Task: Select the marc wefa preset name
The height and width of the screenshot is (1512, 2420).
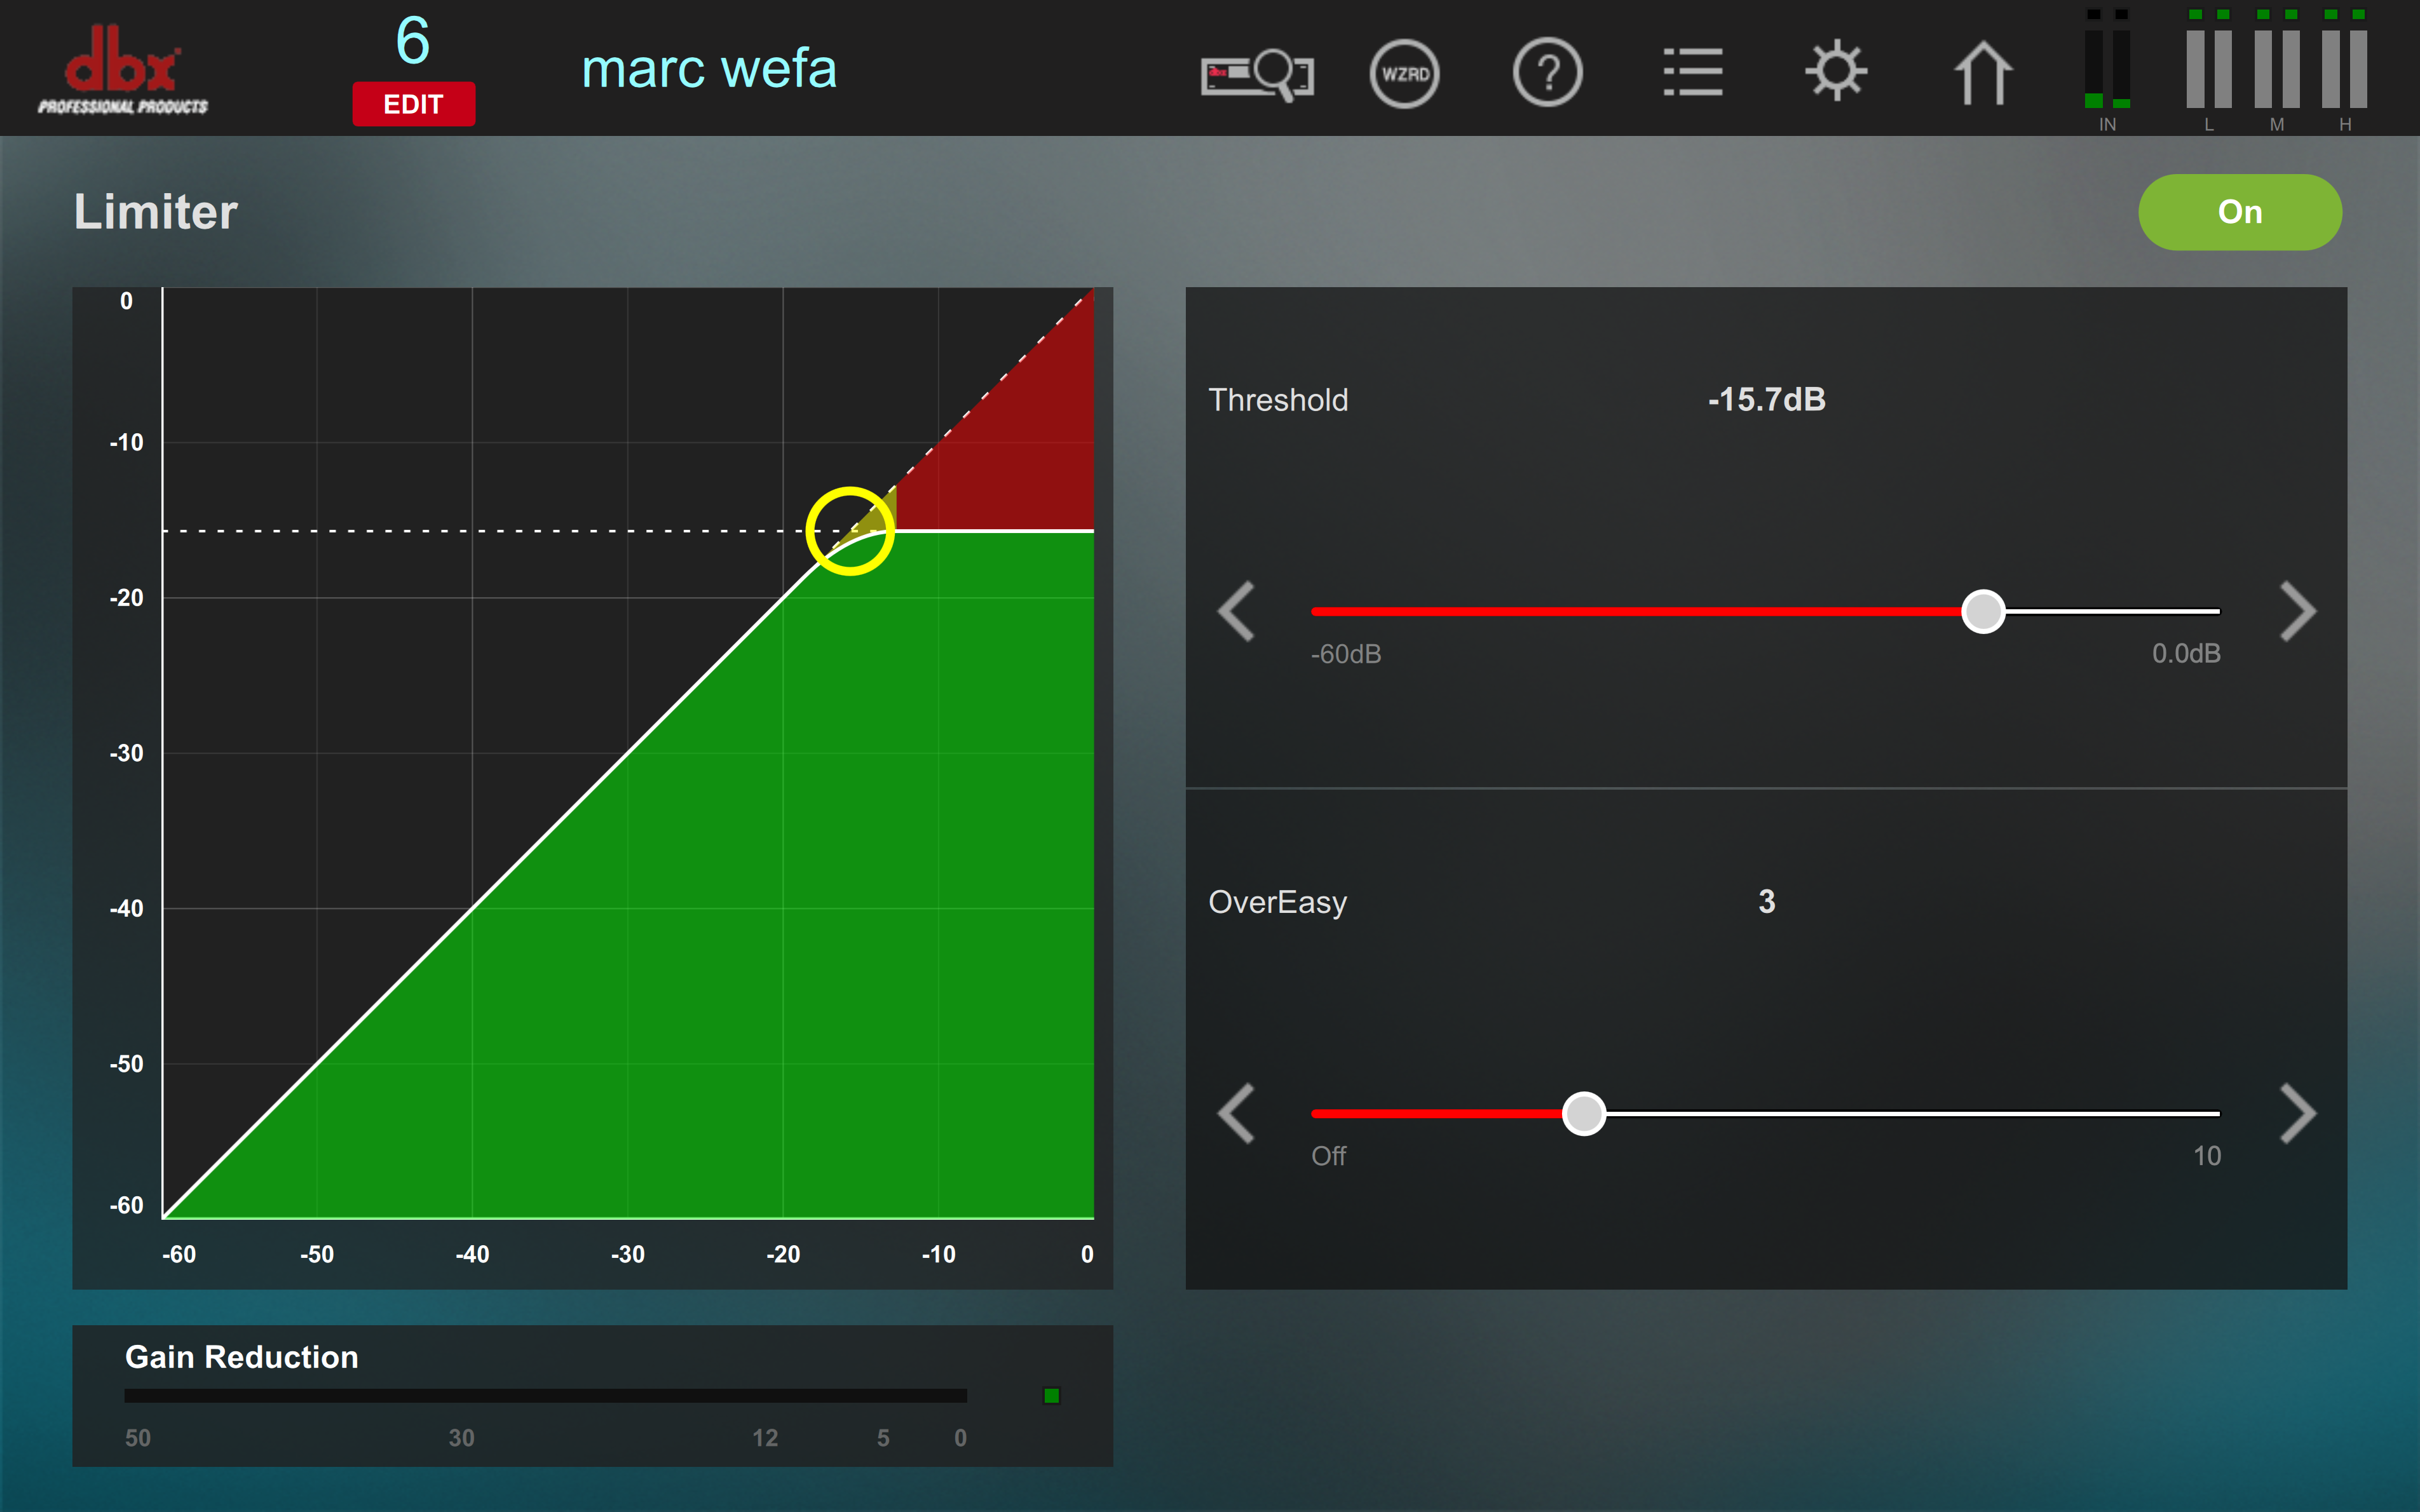Action: (x=709, y=69)
